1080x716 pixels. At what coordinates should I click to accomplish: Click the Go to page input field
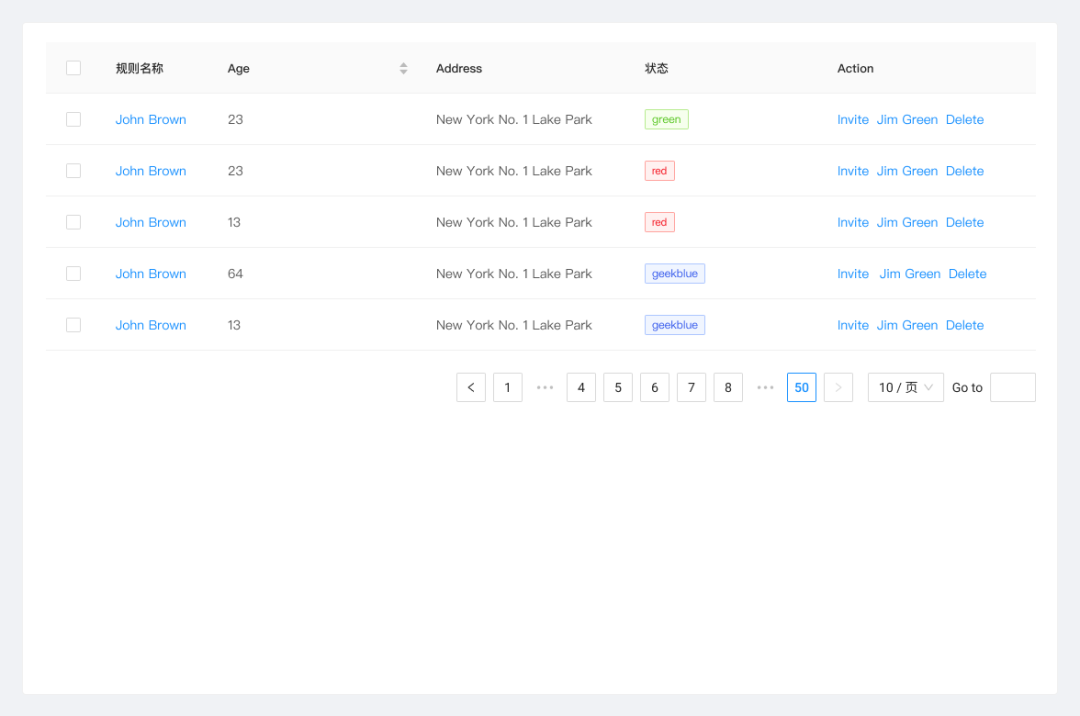coord(1012,388)
